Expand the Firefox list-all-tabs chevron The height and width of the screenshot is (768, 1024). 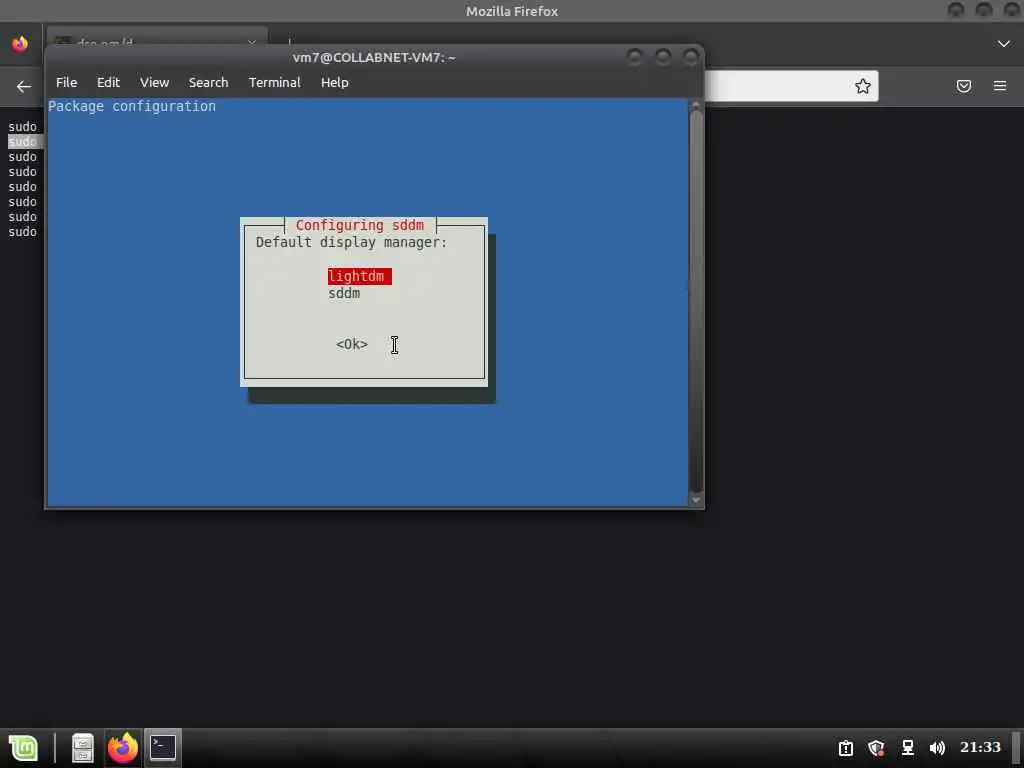pyautogui.click(x=1004, y=44)
